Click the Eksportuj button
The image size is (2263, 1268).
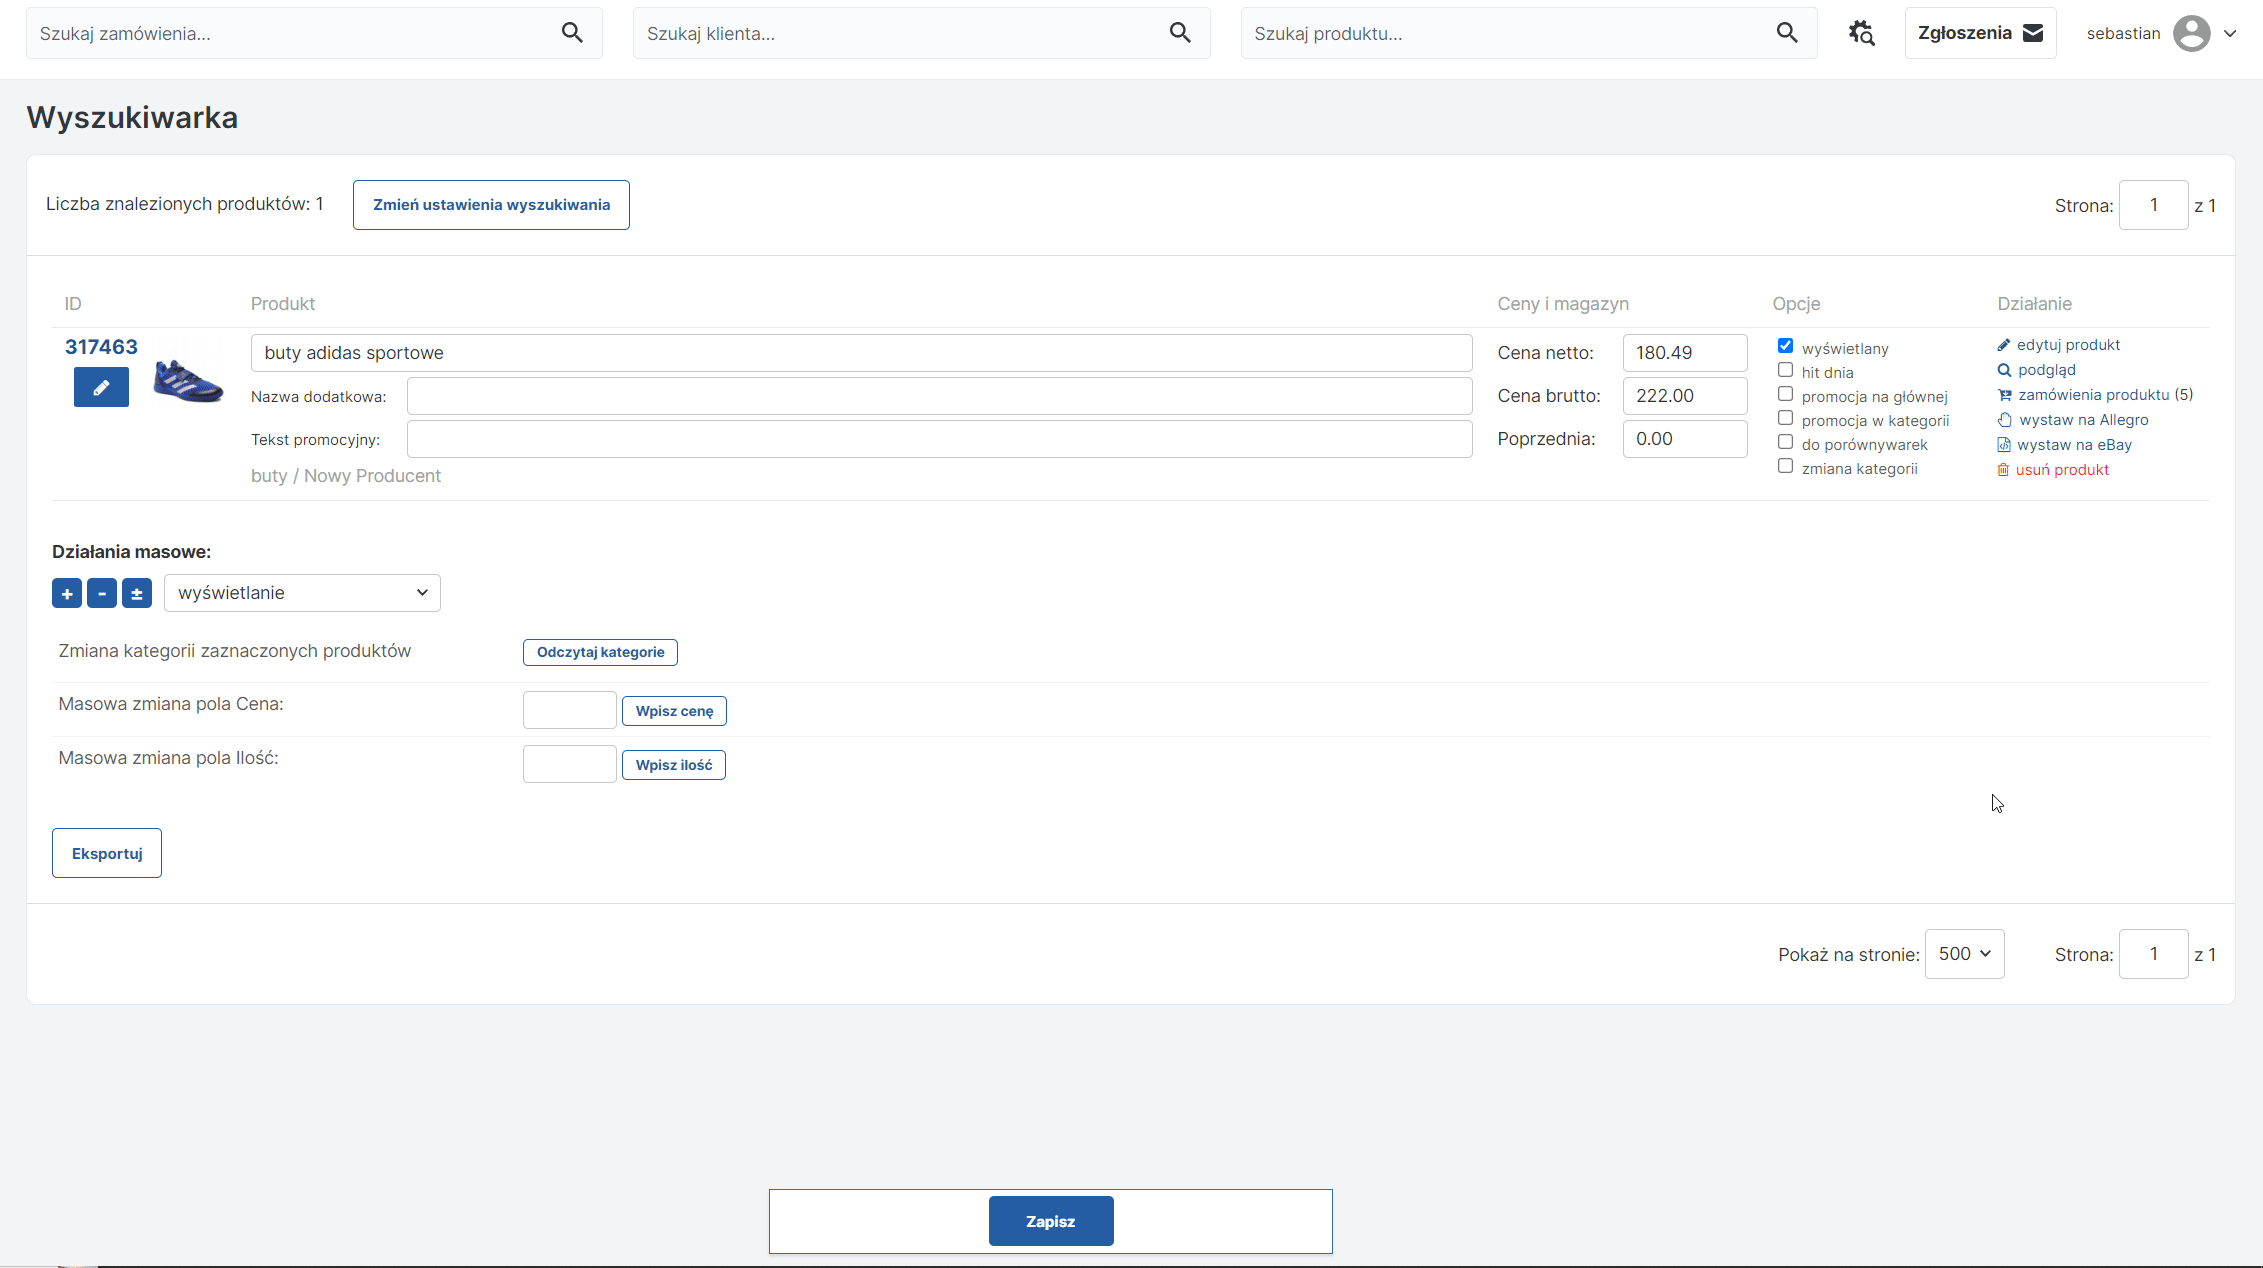tap(107, 853)
